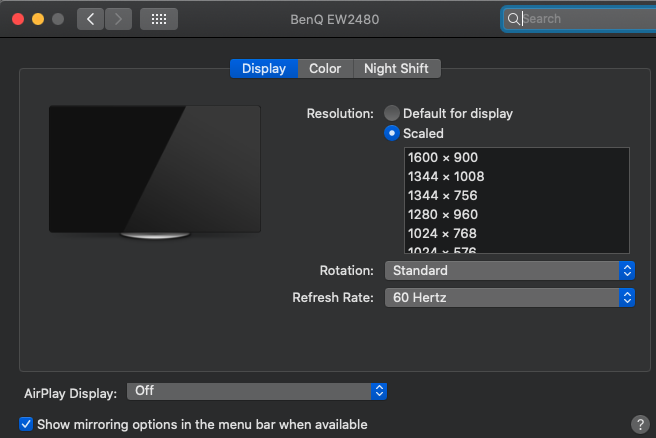Choose the 1280 × 960 resolution
Image resolution: width=656 pixels, height=438 pixels.
click(x=517, y=215)
